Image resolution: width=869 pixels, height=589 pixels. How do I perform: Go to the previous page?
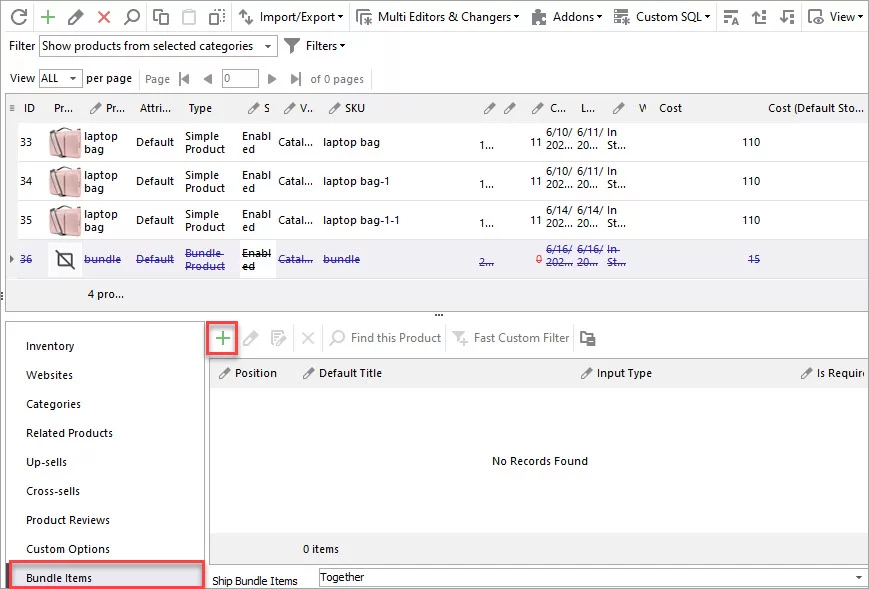[208, 79]
